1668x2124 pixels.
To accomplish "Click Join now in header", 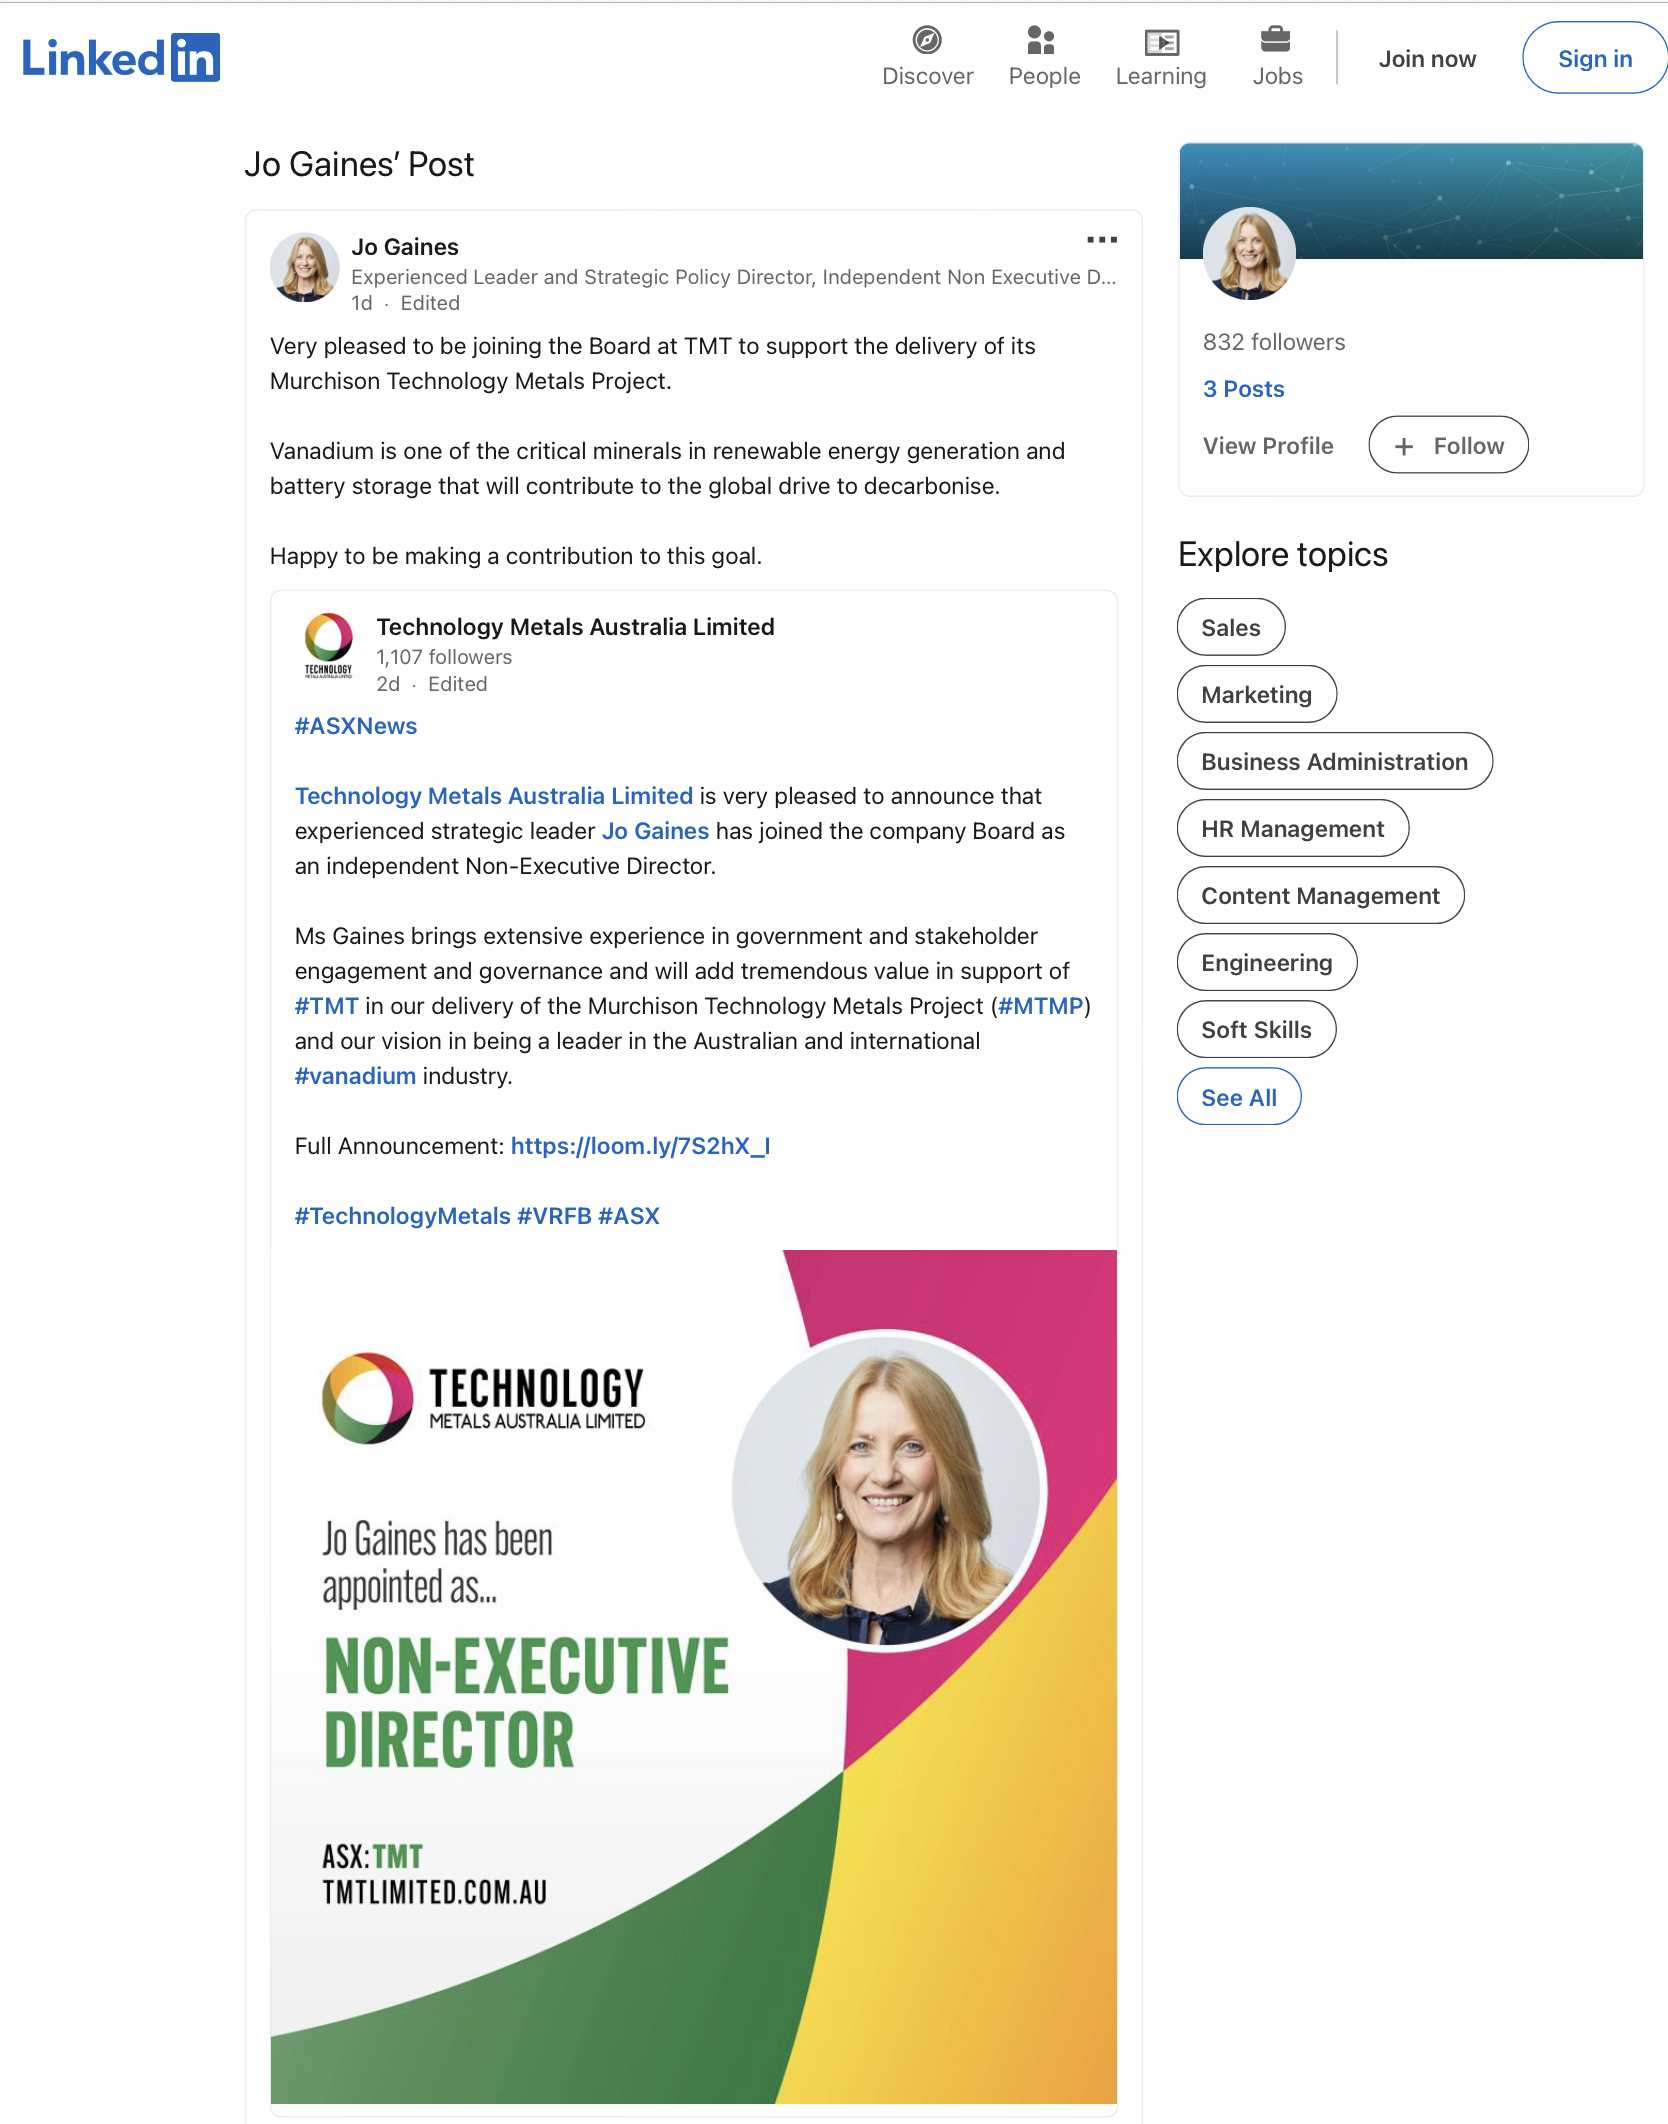I will (1427, 59).
